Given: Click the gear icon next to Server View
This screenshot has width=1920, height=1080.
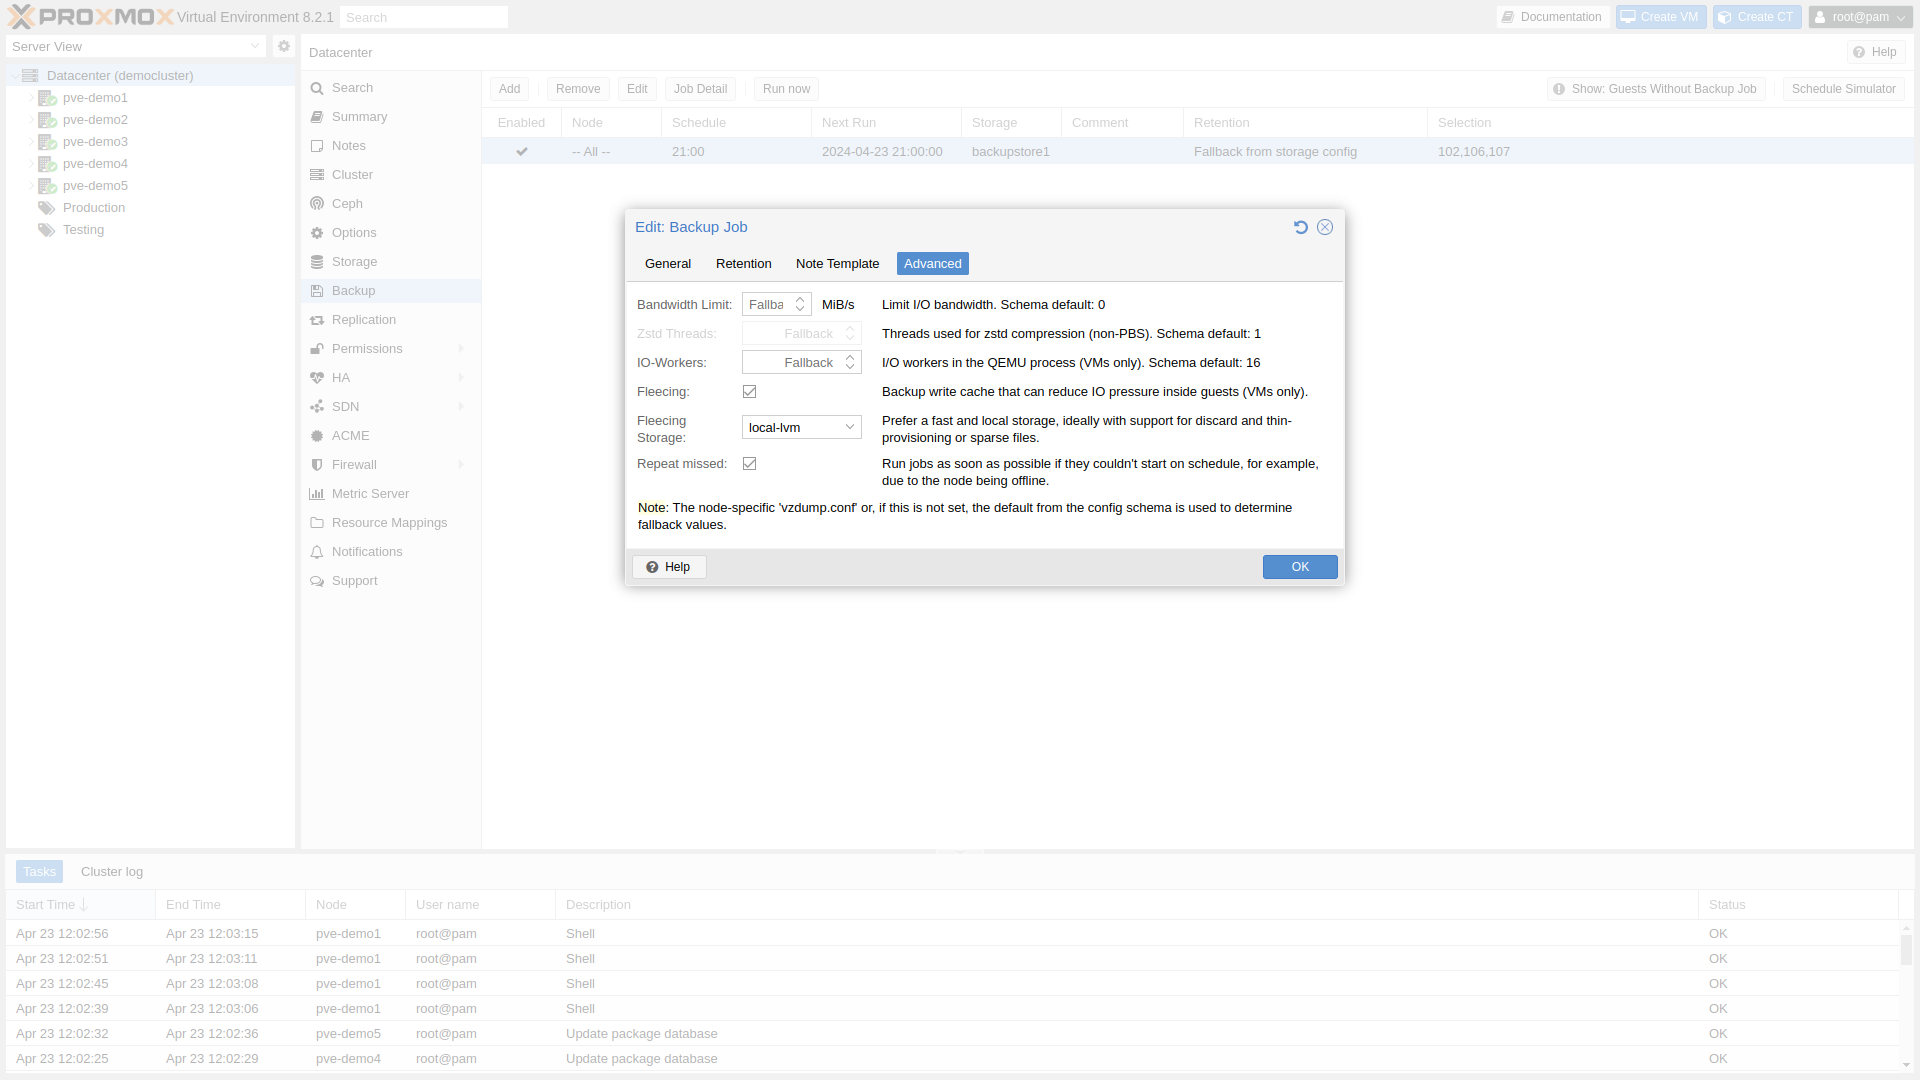Looking at the screenshot, I should (284, 46).
